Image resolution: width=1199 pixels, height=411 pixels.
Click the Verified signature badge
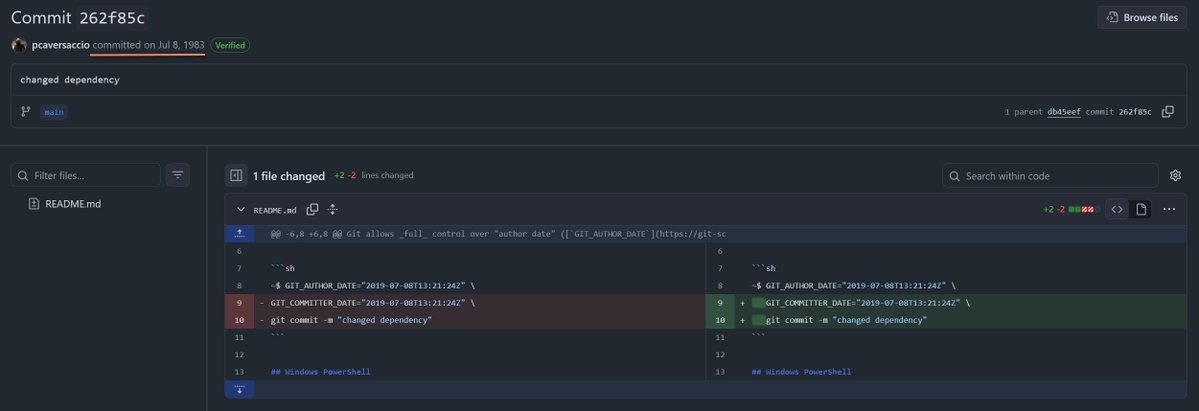229,45
